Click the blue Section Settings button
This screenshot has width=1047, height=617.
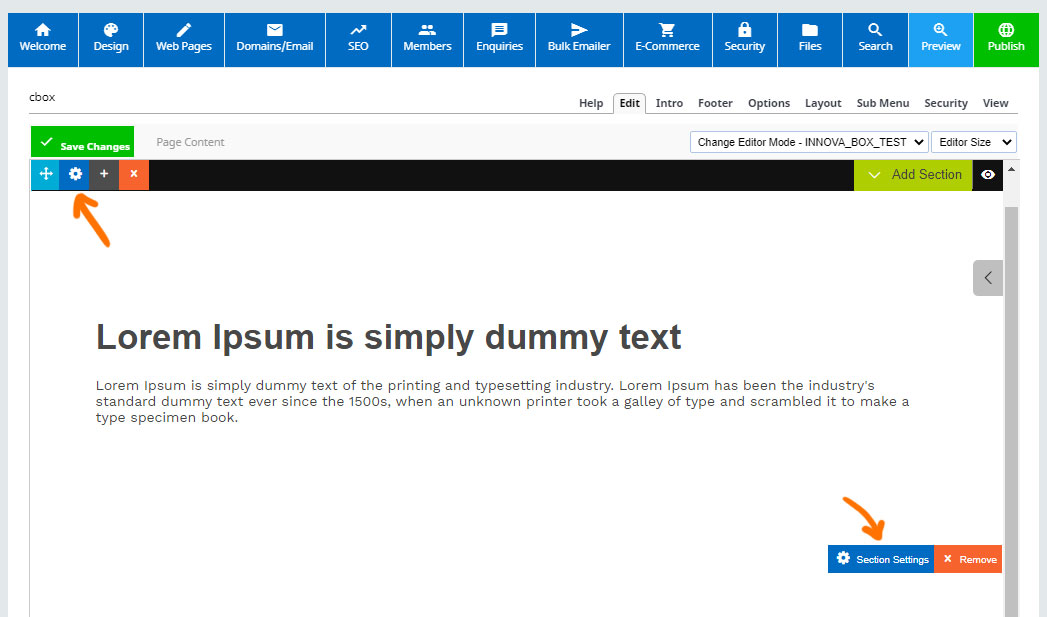[x=881, y=559]
